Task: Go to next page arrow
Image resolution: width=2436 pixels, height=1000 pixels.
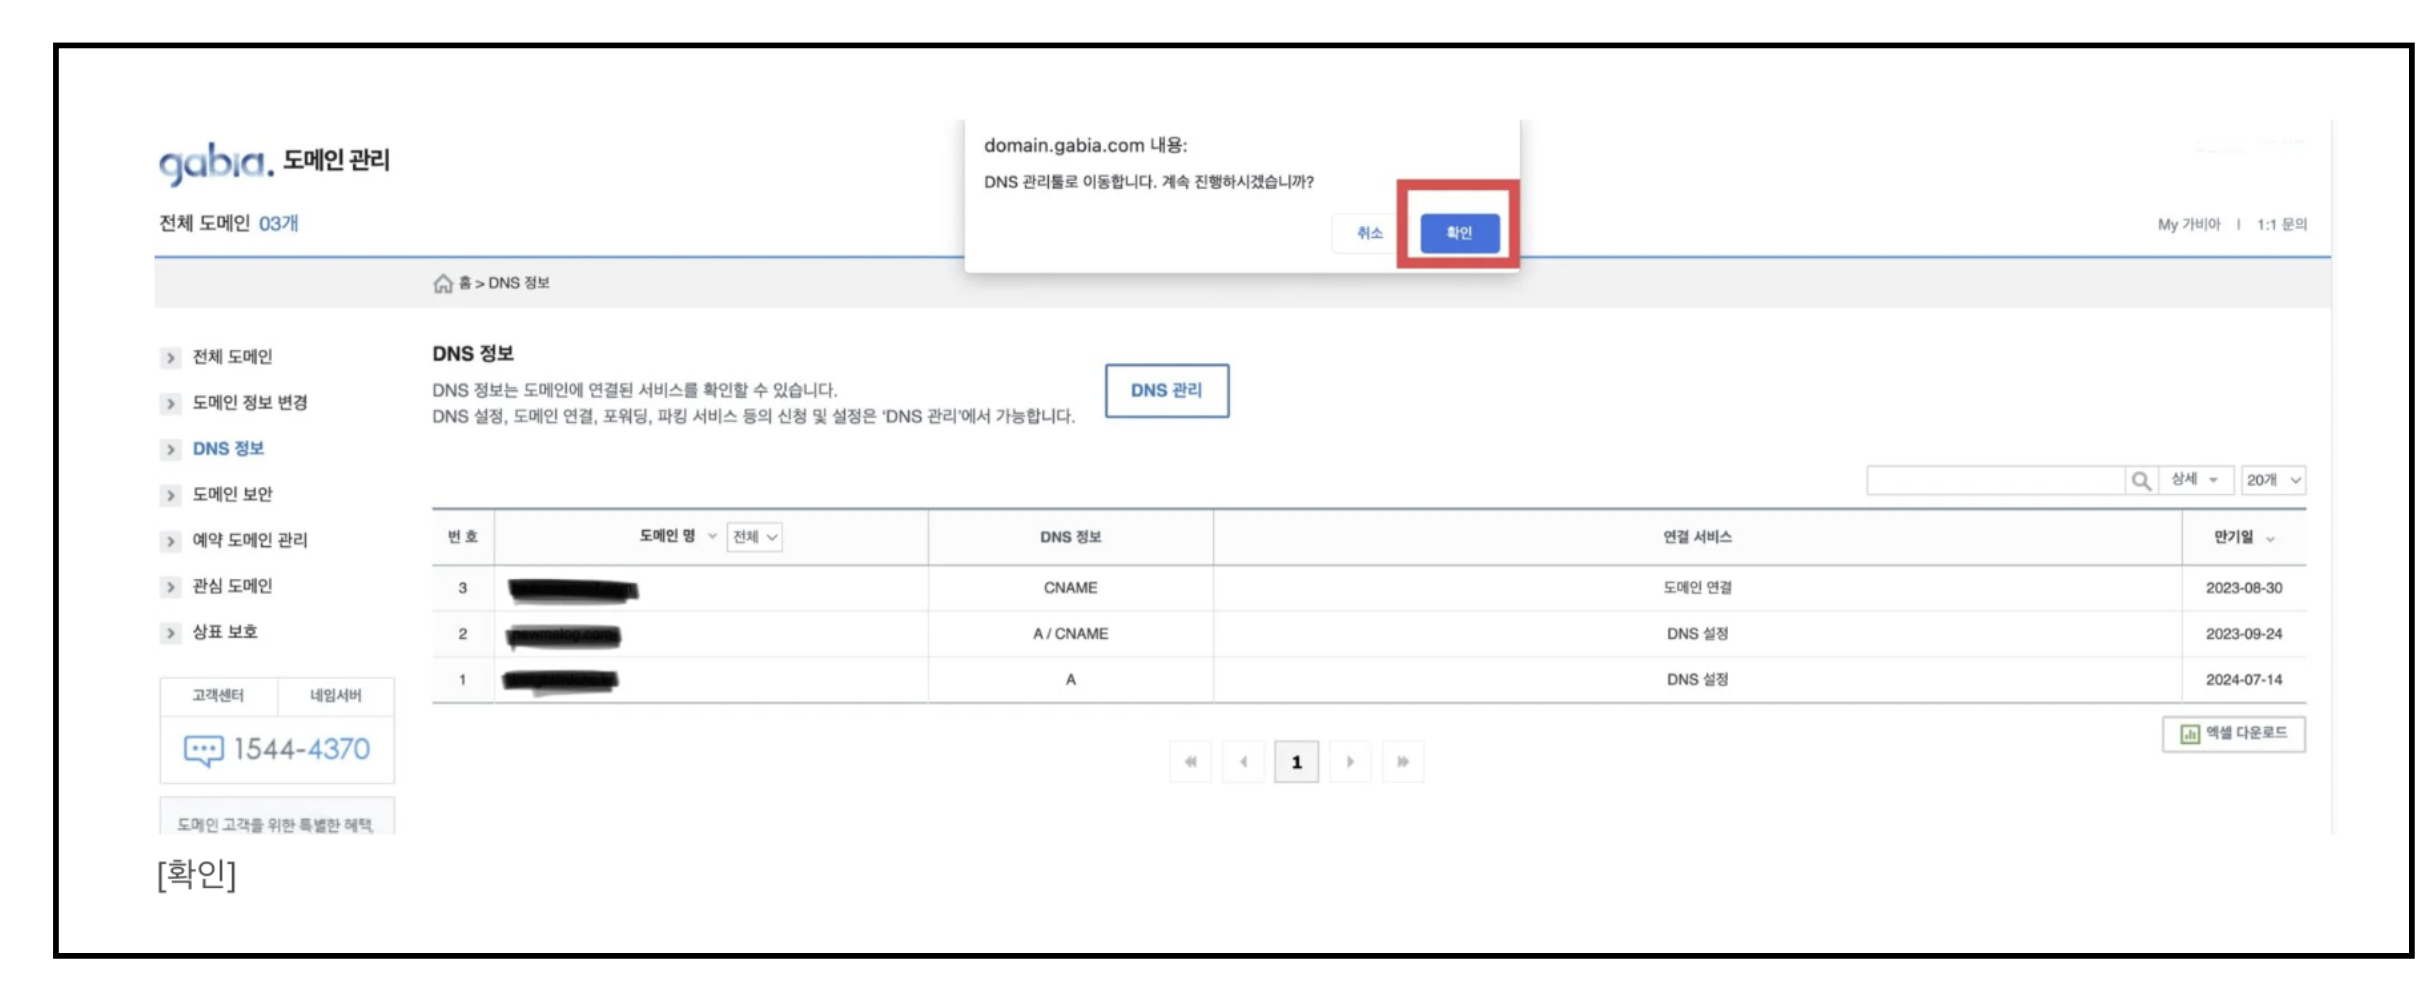Action: (1350, 762)
